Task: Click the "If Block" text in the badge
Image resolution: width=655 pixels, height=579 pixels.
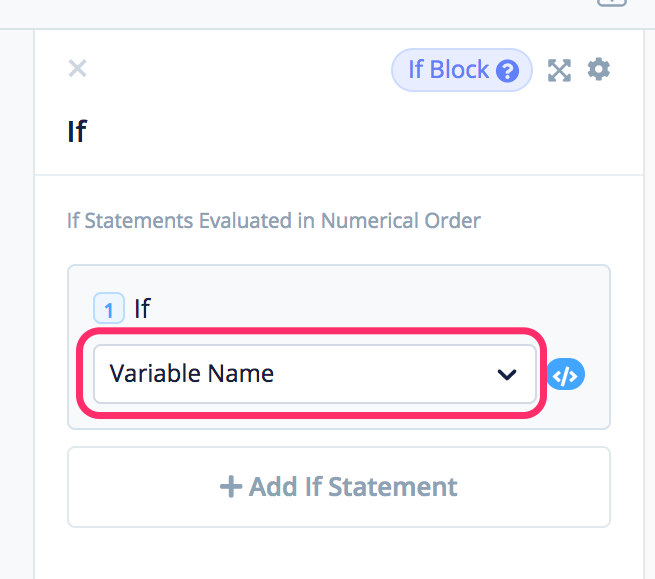Action: click(x=448, y=71)
